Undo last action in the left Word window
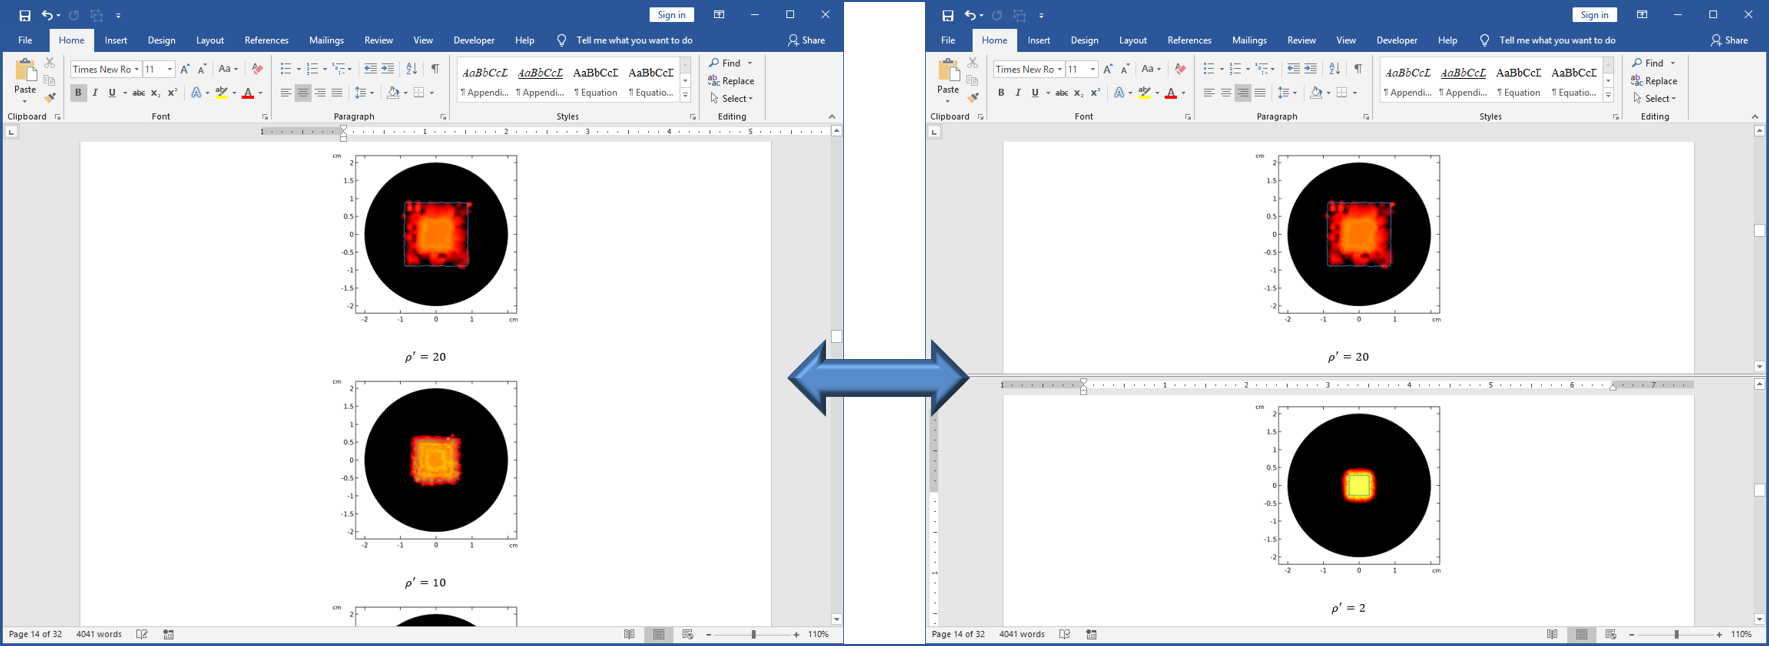The width and height of the screenshot is (1769, 646). click(46, 15)
